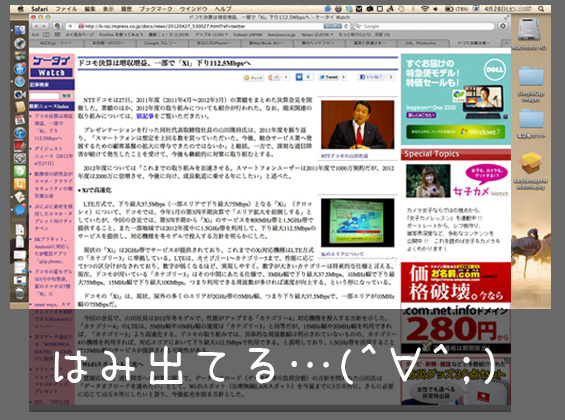Click the 女子カメ Watch topic image
The image size is (565, 420).
pyautogui.click(x=428, y=181)
